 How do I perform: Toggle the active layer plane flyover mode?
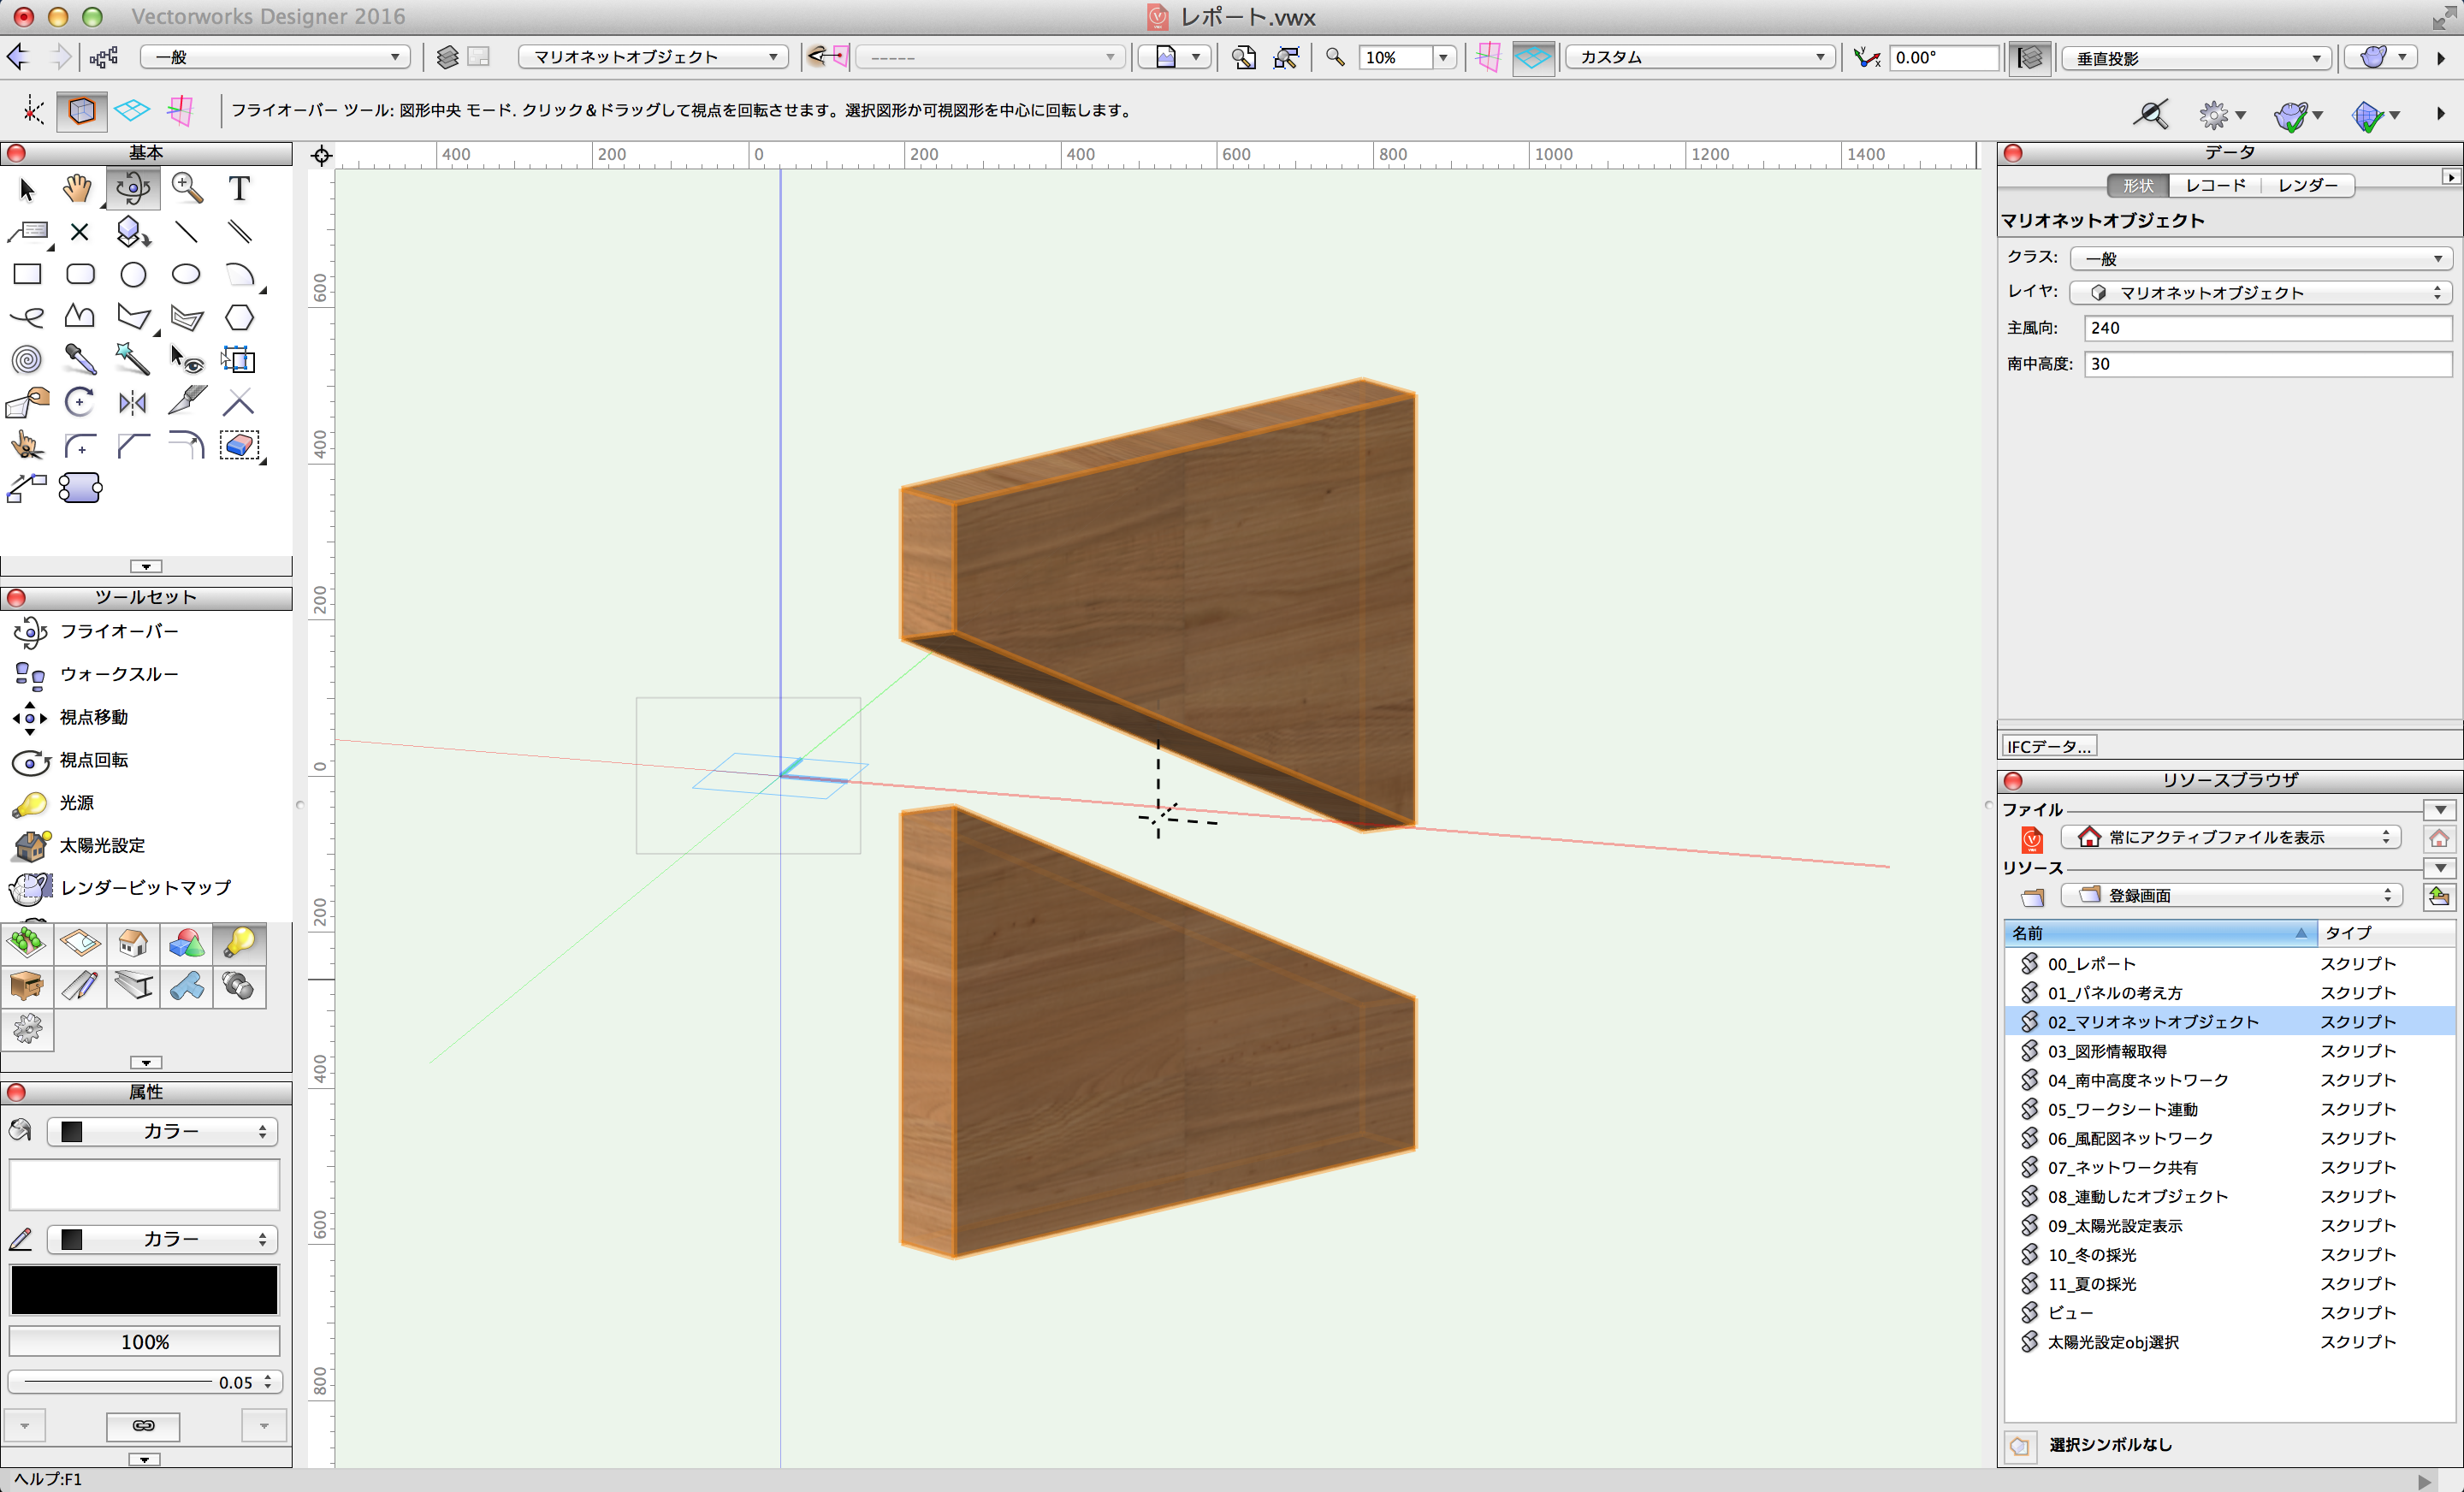point(181,110)
